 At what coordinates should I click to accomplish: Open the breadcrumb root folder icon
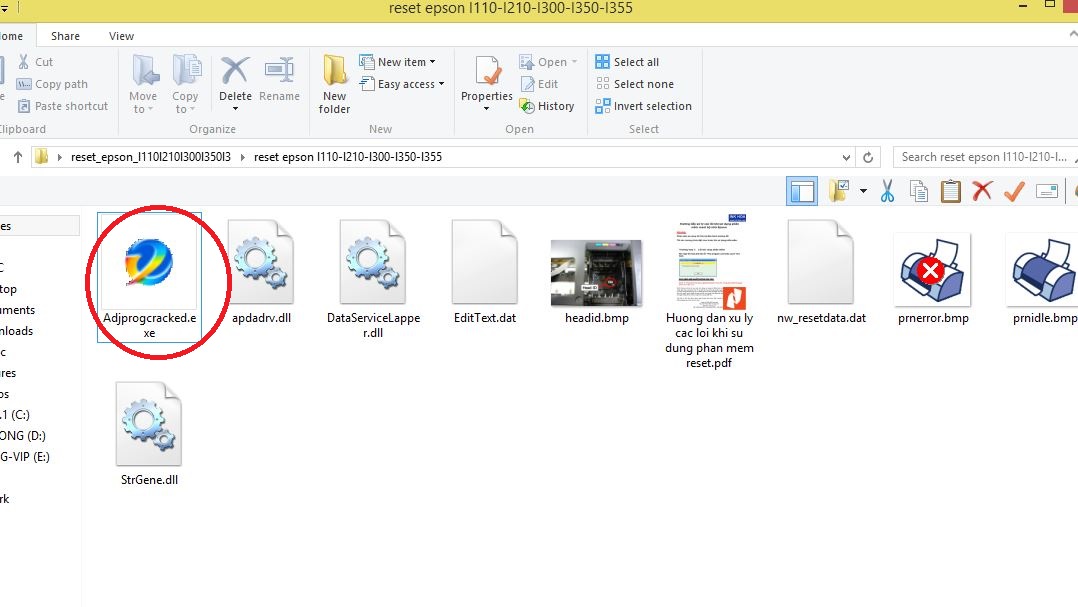tap(42, 157)
